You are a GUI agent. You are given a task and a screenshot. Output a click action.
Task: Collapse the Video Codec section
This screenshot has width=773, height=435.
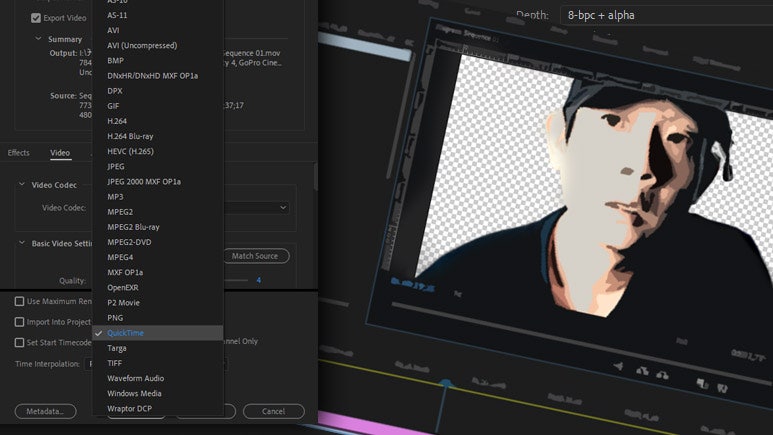tap(22, 184)
